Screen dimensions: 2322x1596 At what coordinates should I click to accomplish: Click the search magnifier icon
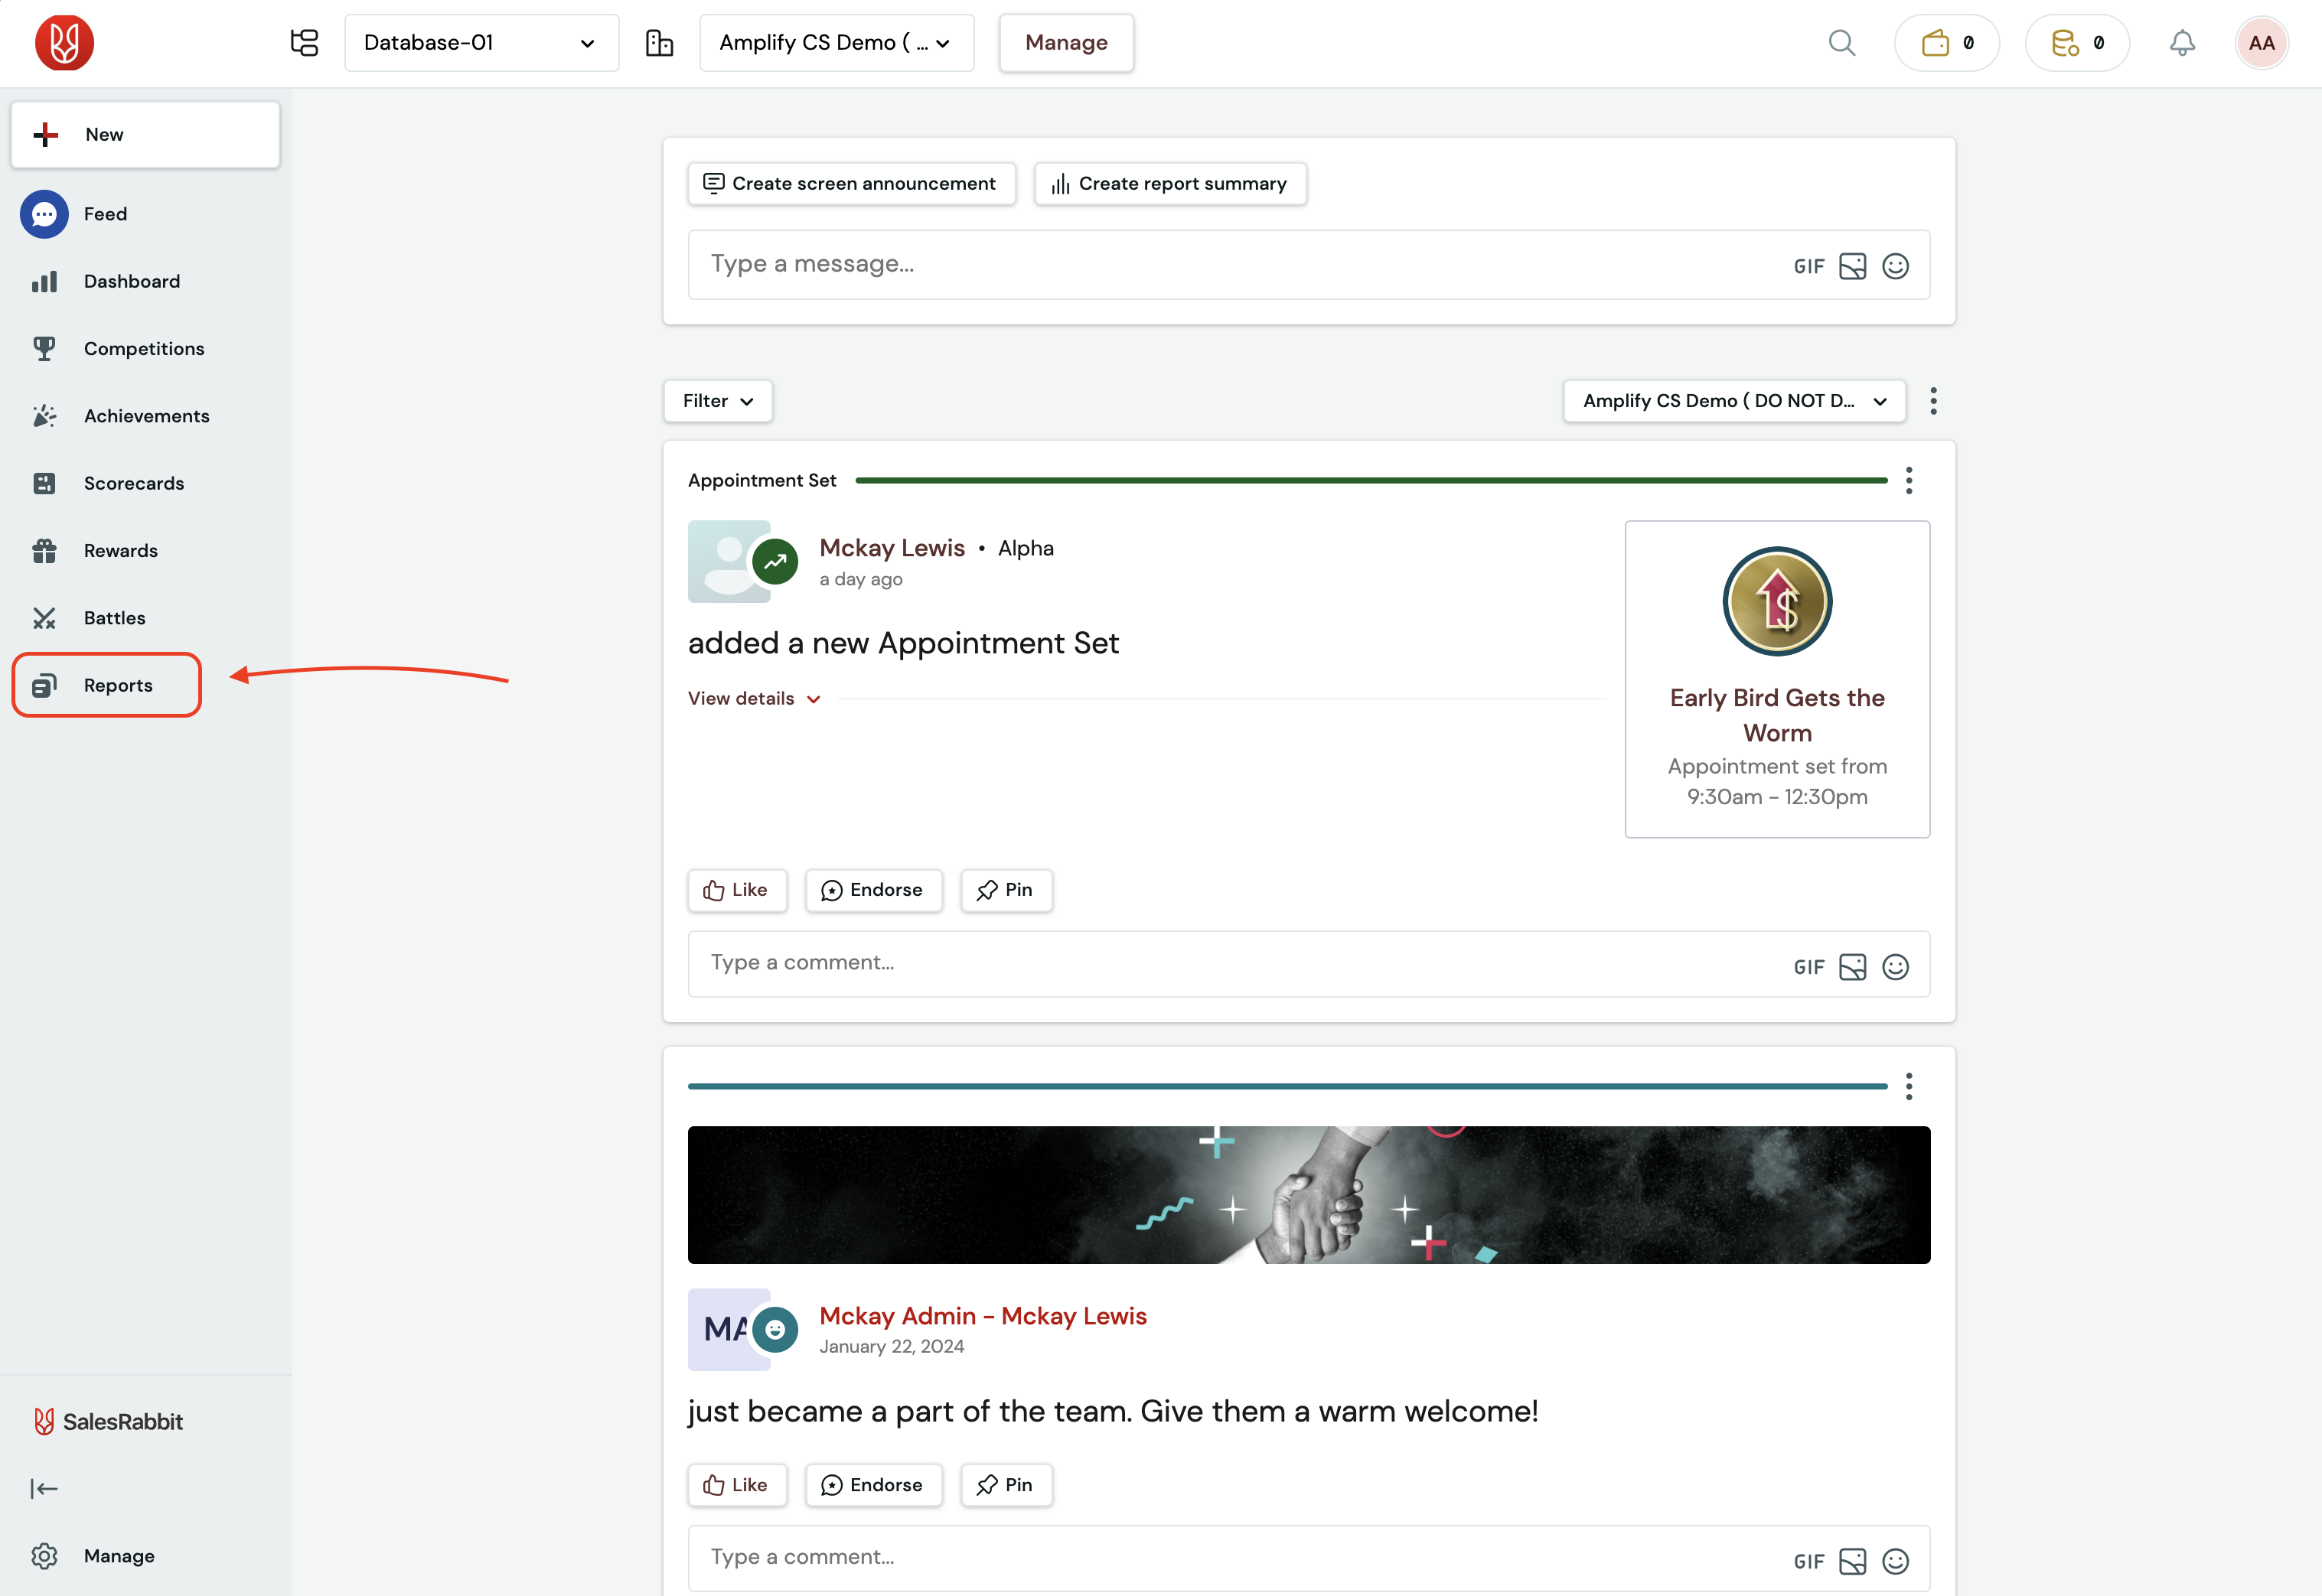point(1841,43)
